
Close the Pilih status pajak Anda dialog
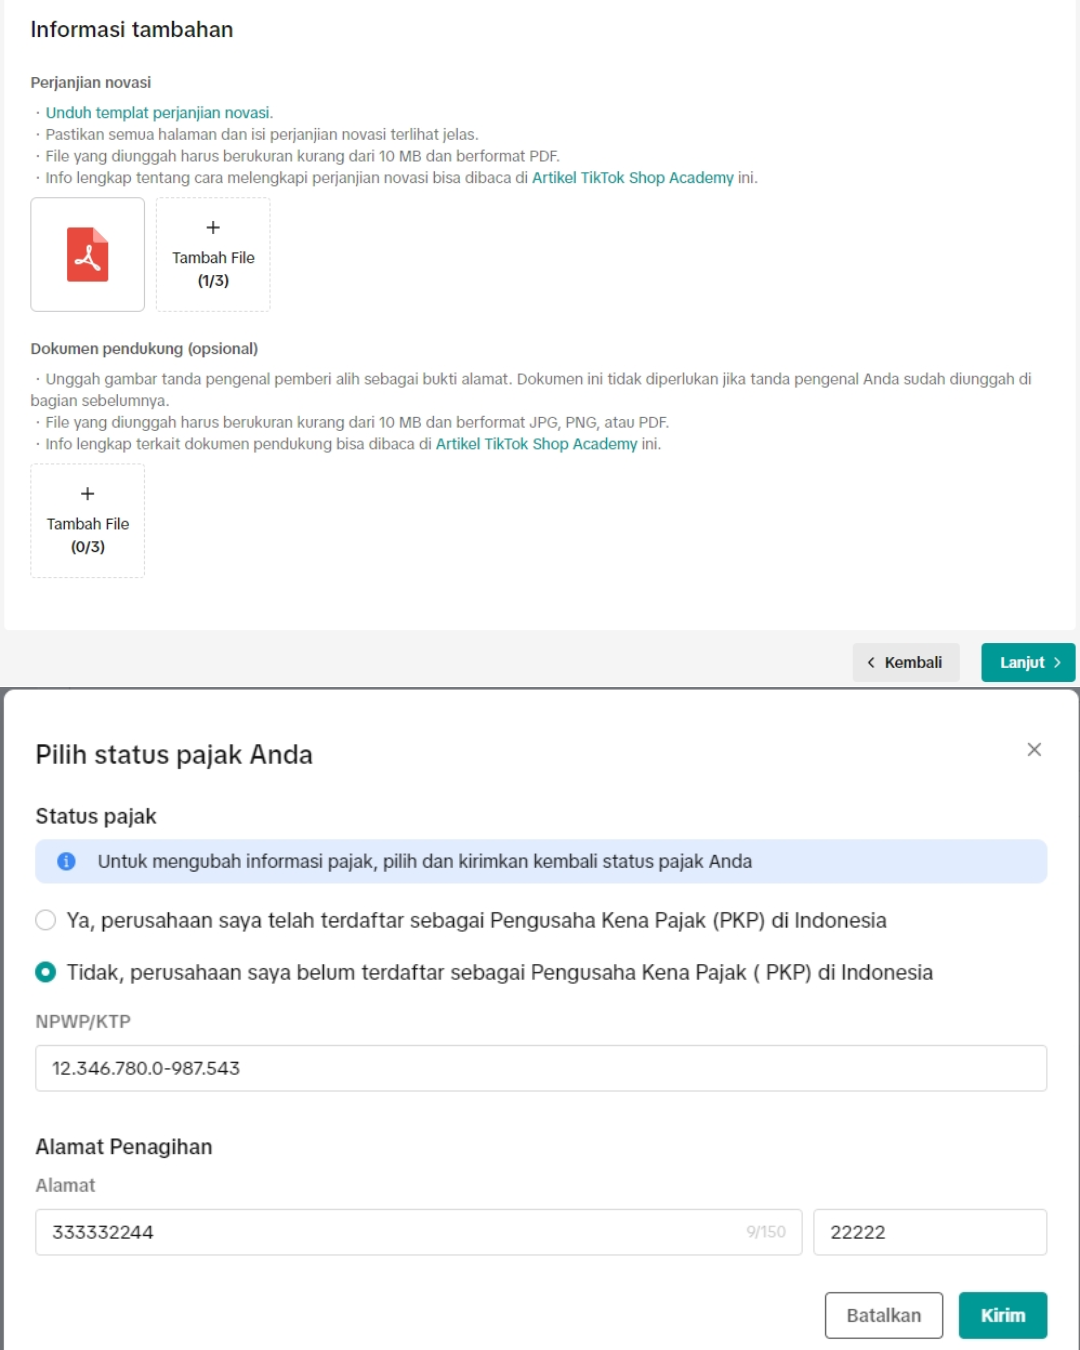pos(1034,750)
